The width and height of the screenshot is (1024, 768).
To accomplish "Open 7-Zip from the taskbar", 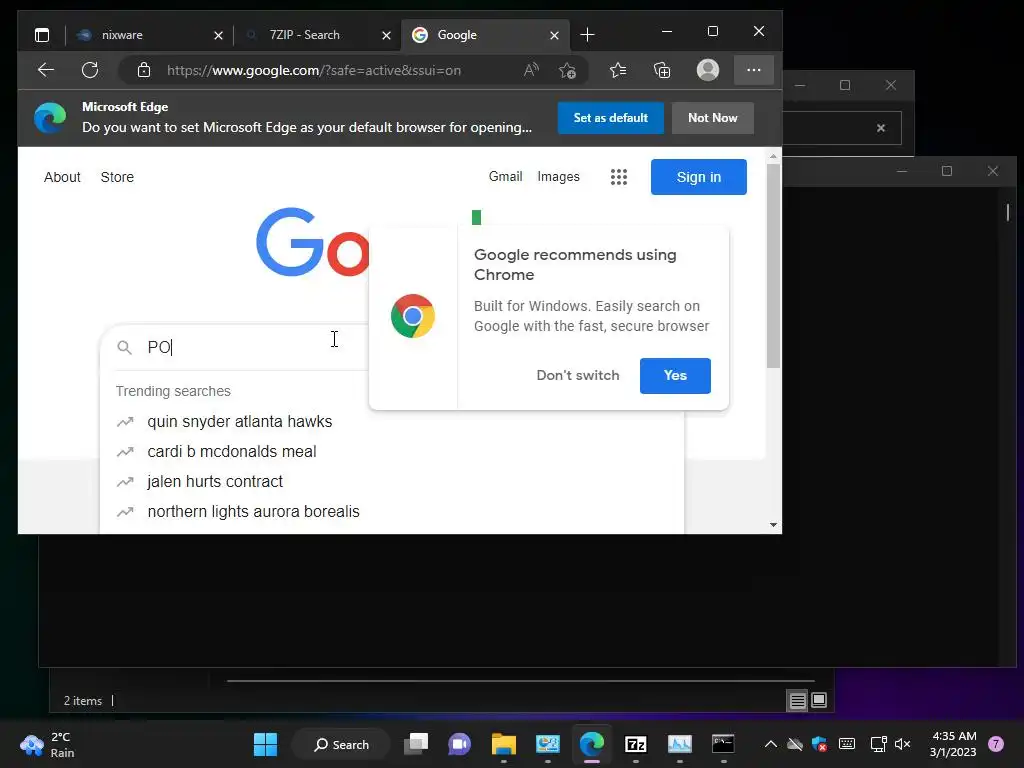I will click(635, 744).
